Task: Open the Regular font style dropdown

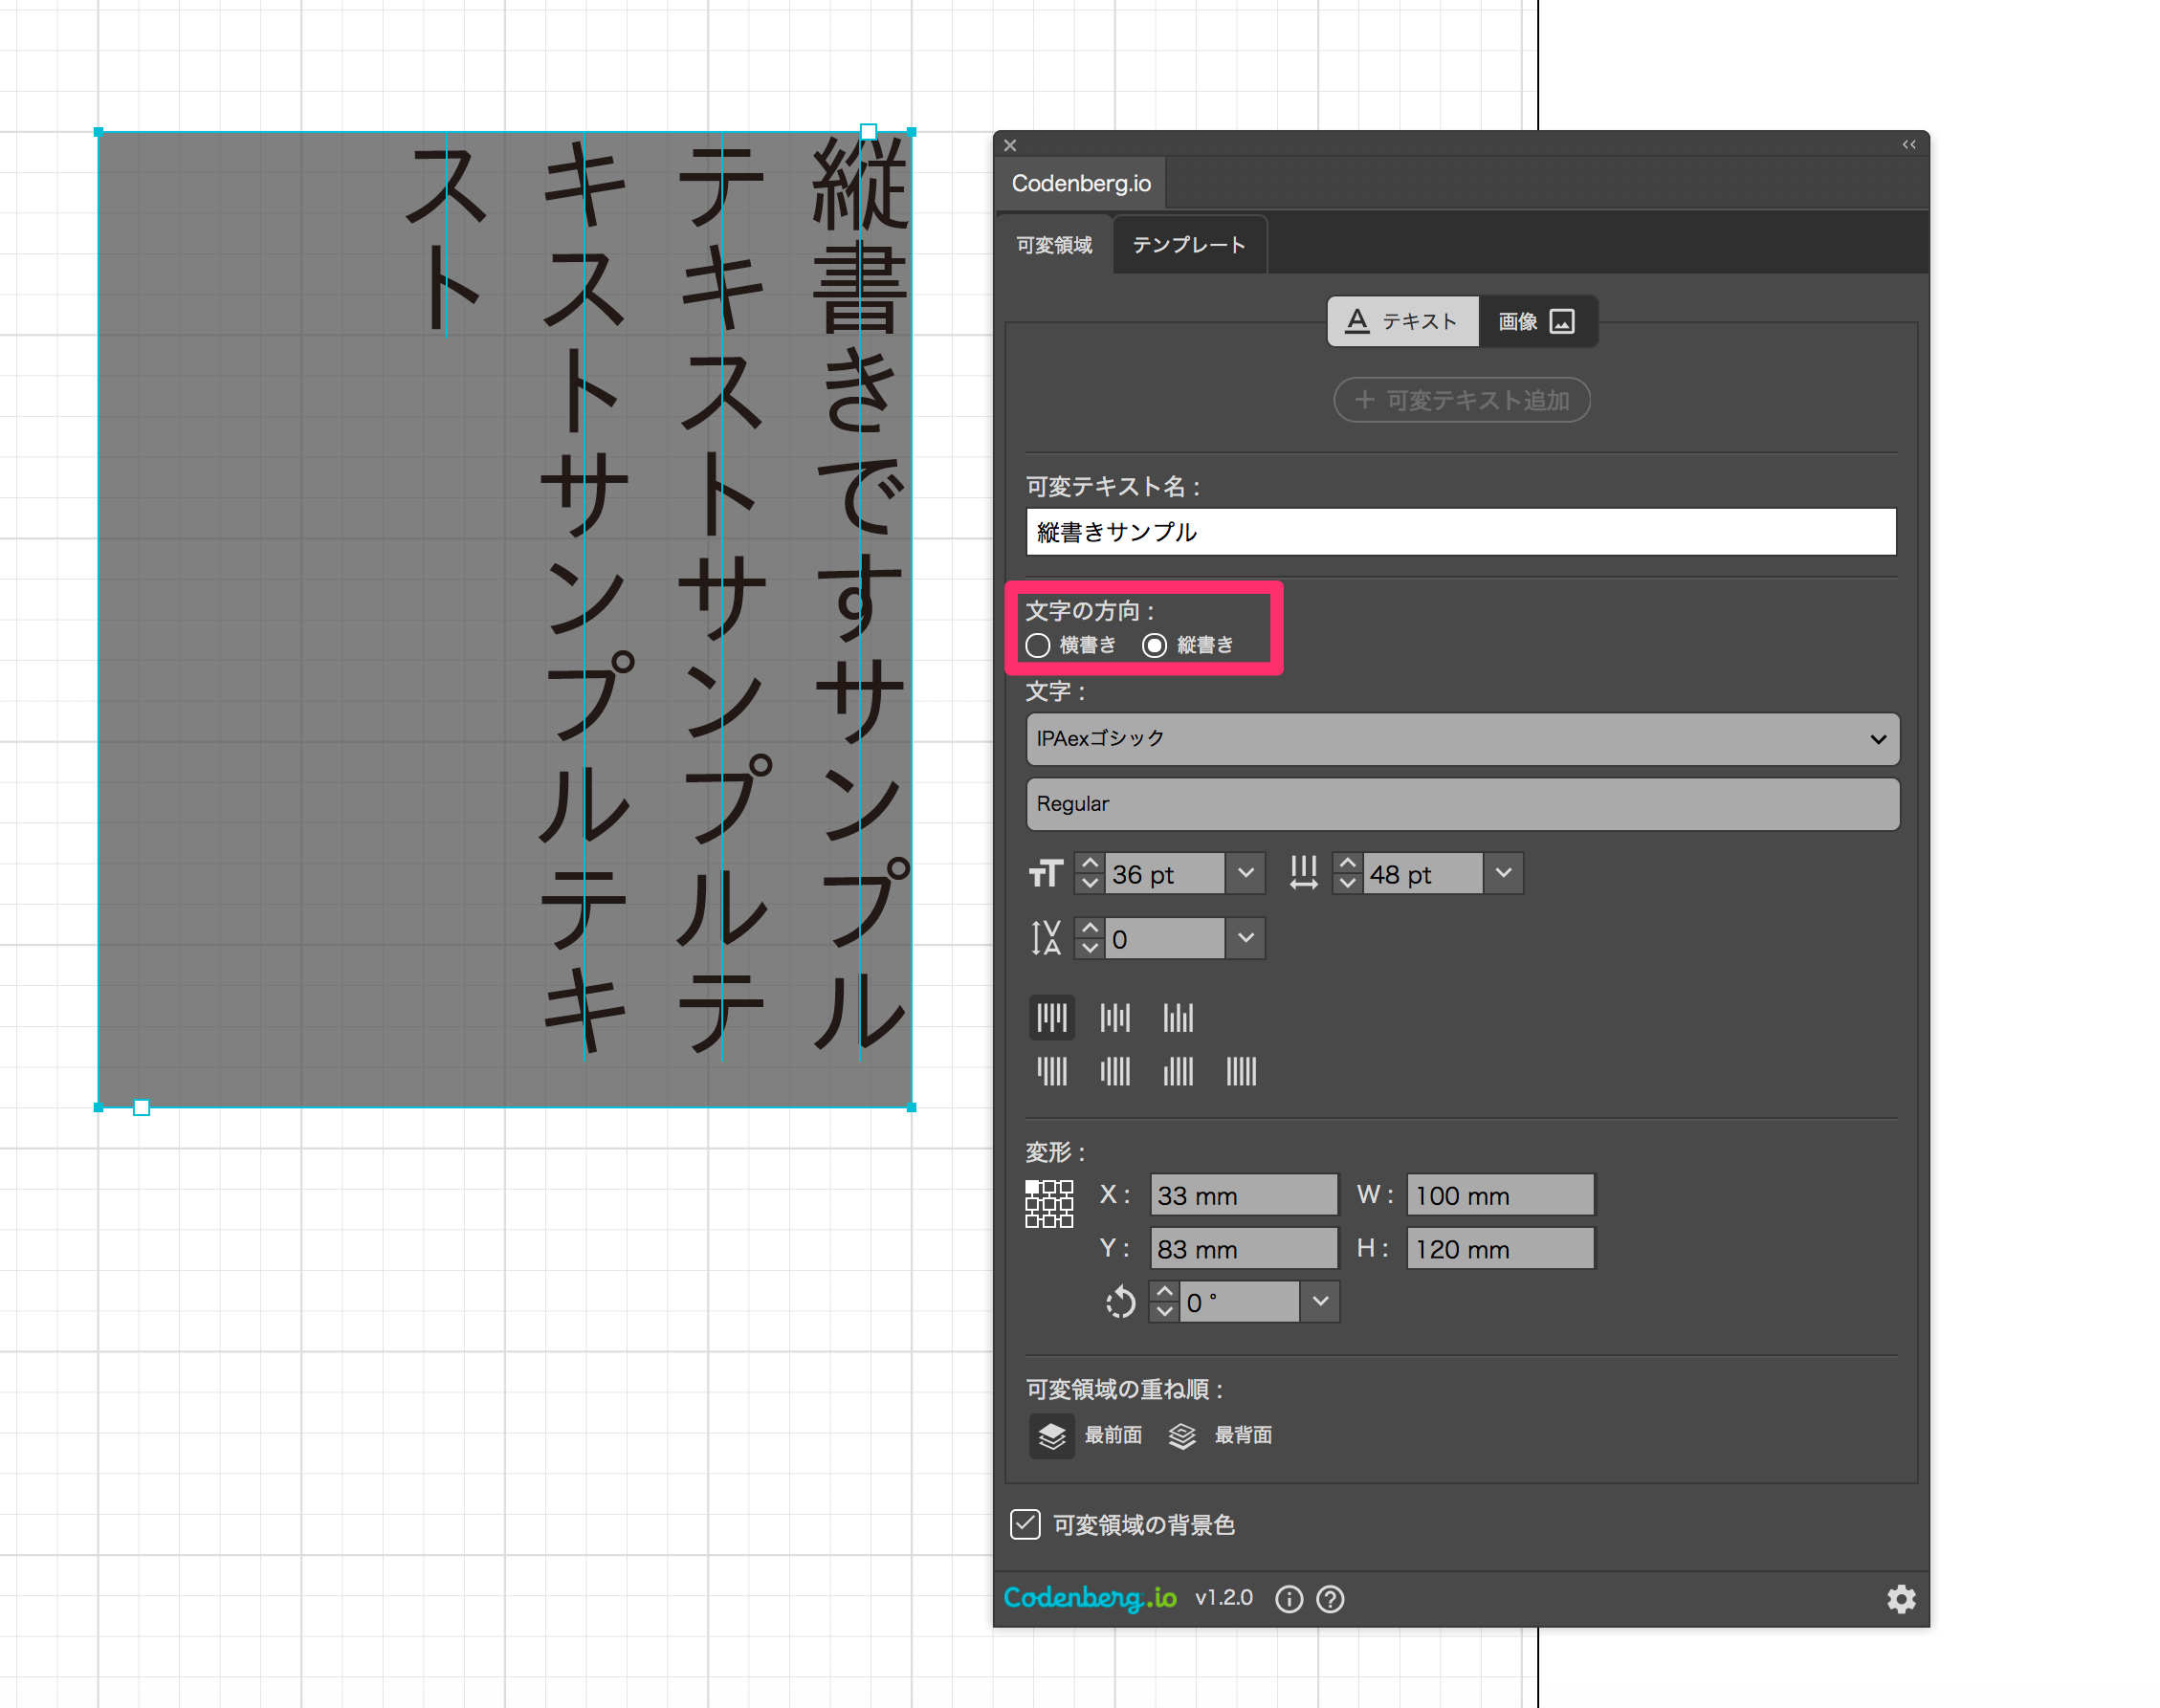Action: 1463,804
